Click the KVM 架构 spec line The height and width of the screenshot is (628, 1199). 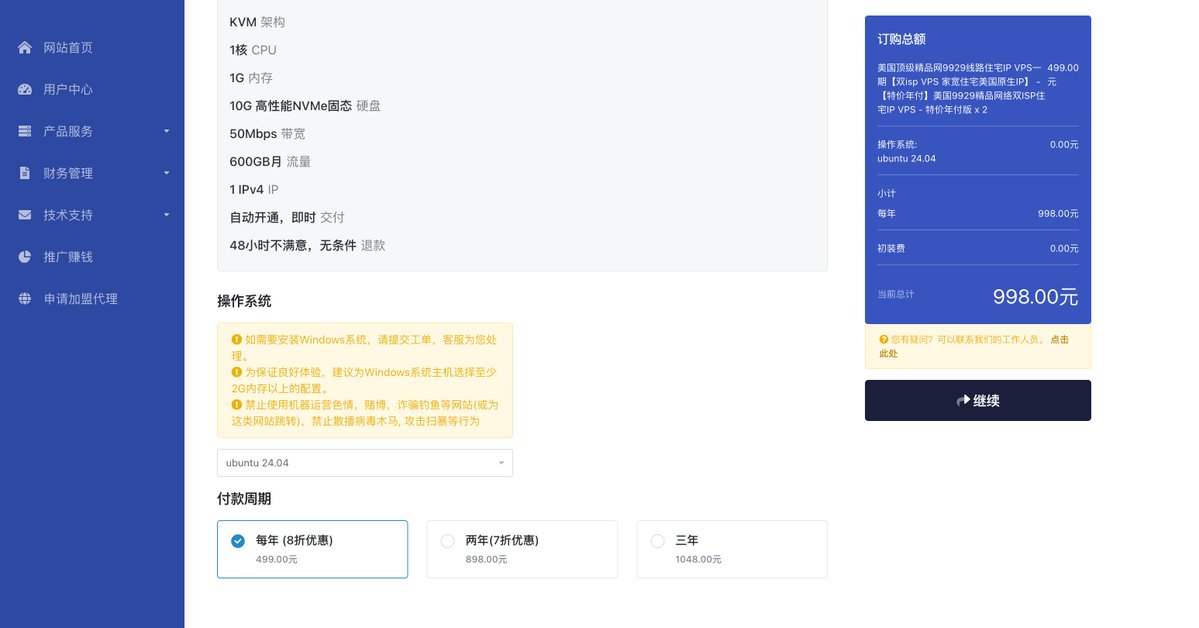click(x=257, y=22)
